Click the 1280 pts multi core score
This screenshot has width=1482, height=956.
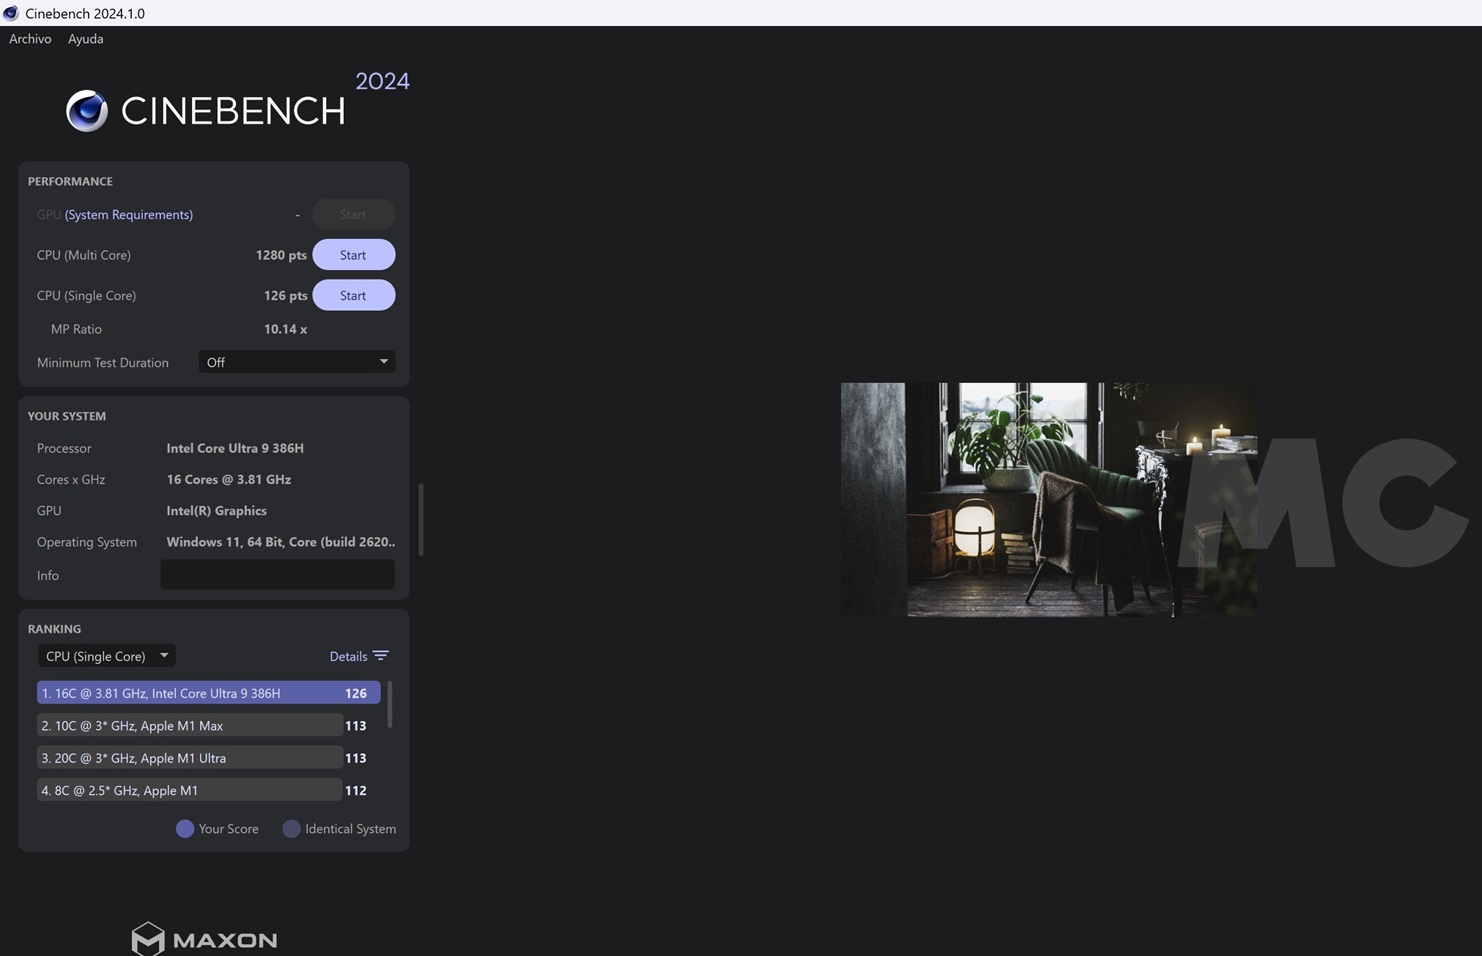point(281,255)
